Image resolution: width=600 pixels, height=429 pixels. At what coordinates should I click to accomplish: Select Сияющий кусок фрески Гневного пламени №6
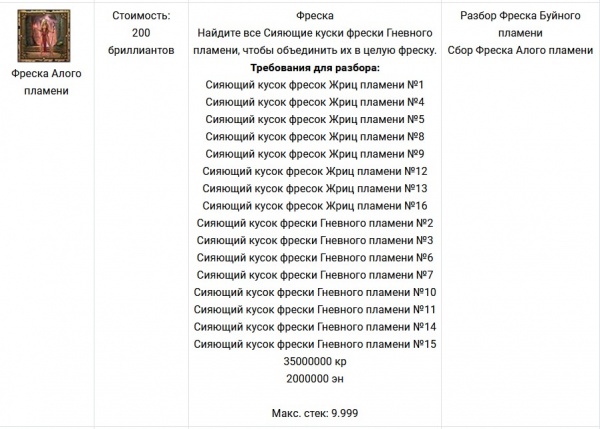click(315, 258)
